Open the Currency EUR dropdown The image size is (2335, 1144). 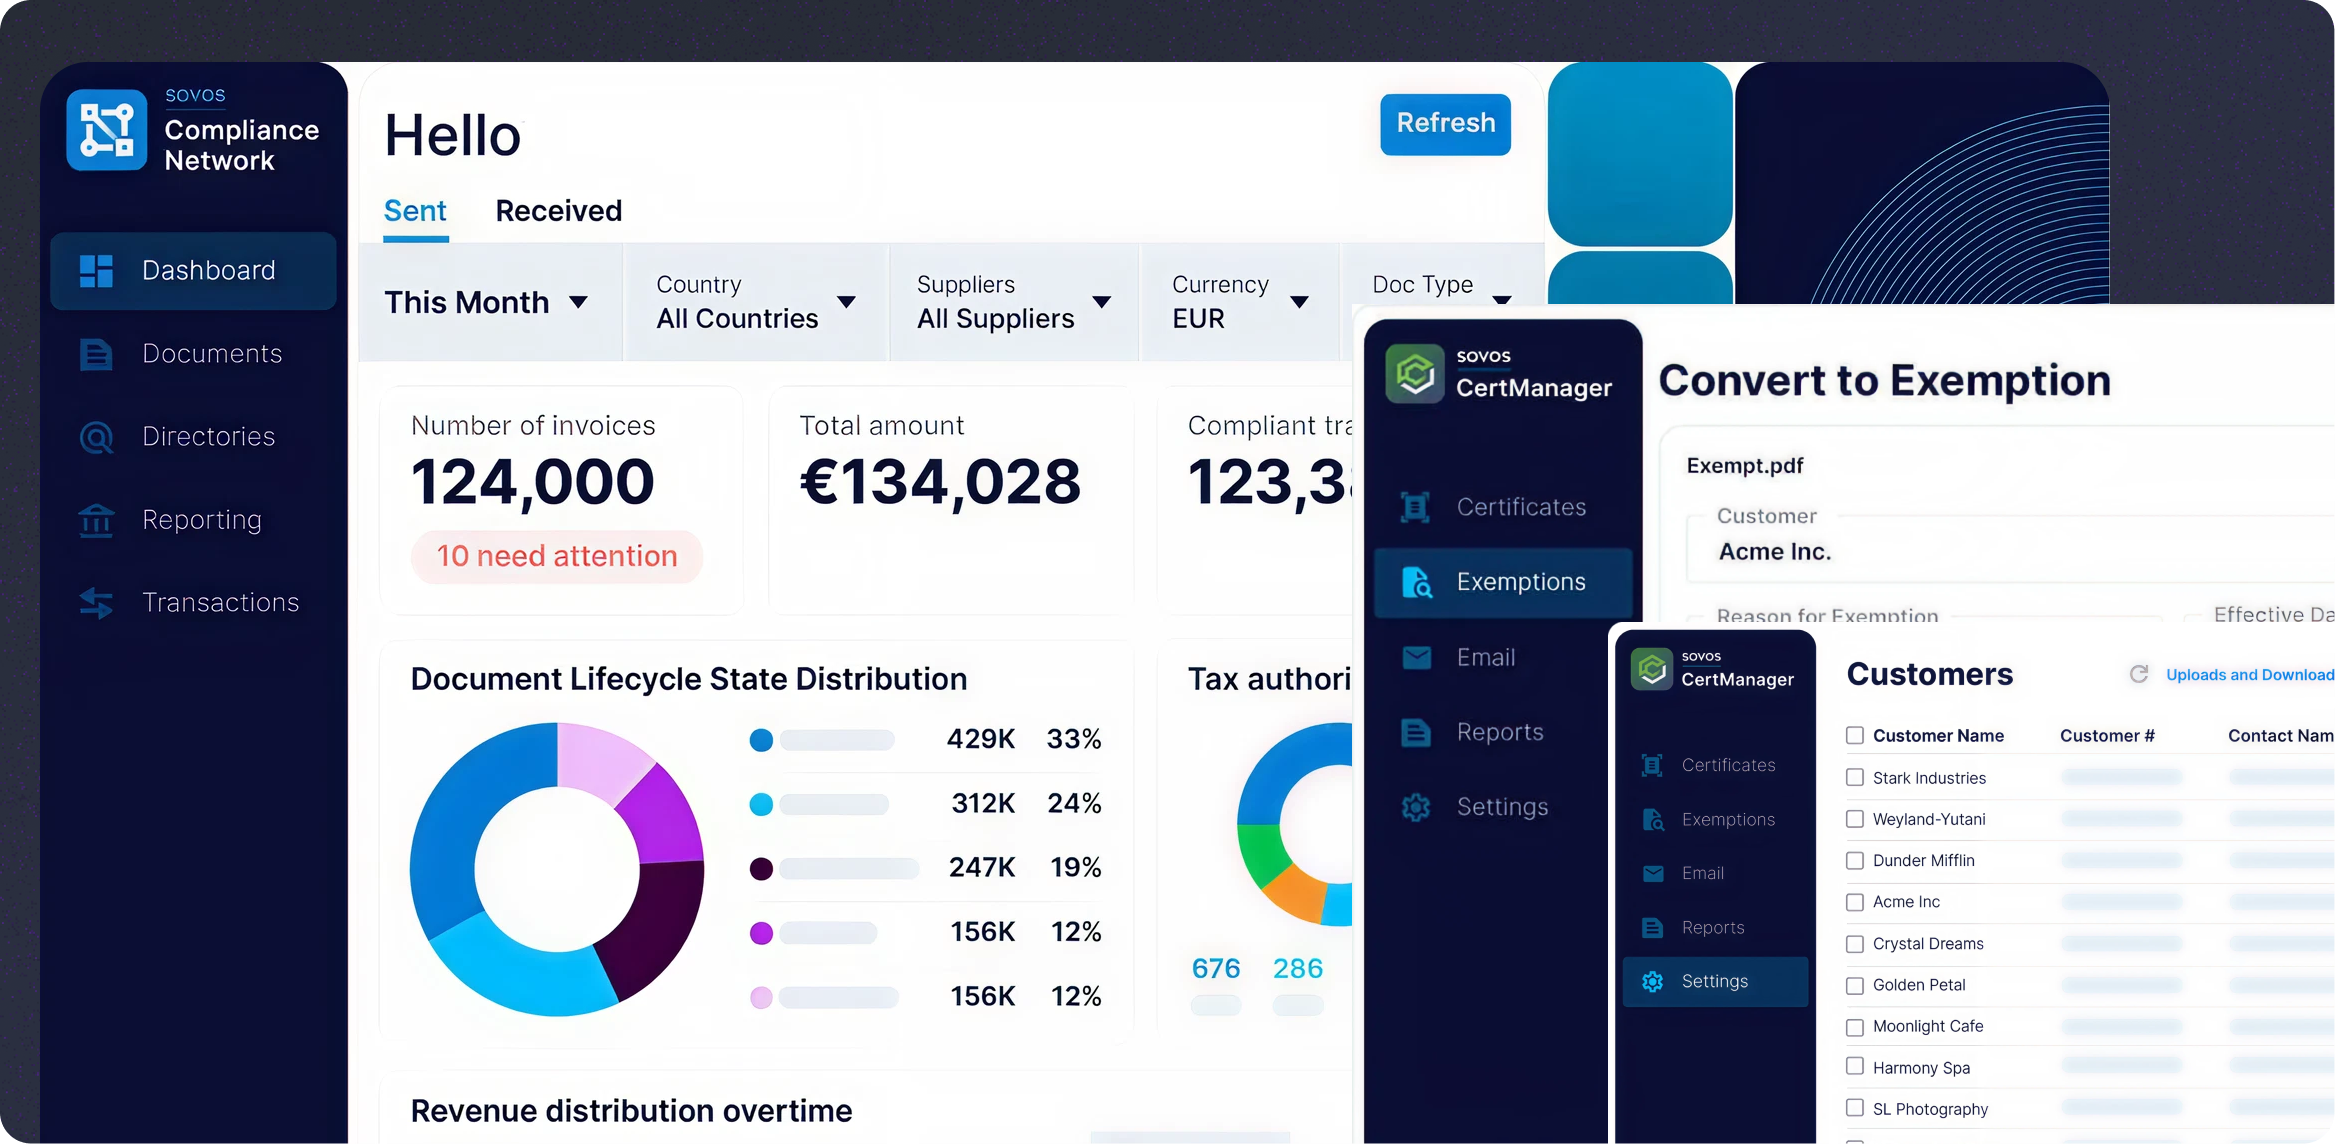[x=1239, y=302]
